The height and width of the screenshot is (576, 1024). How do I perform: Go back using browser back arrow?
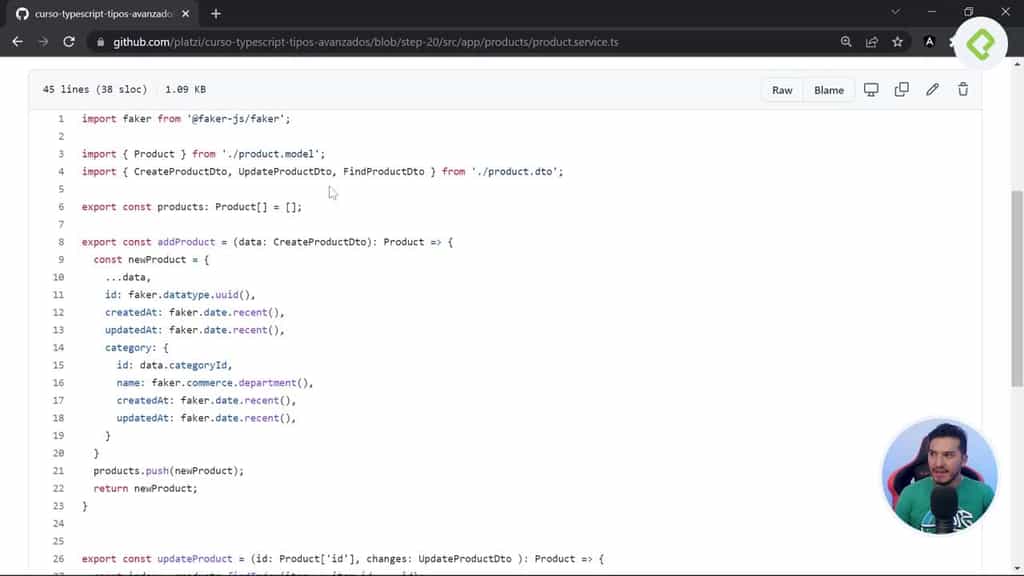point(17,42)
